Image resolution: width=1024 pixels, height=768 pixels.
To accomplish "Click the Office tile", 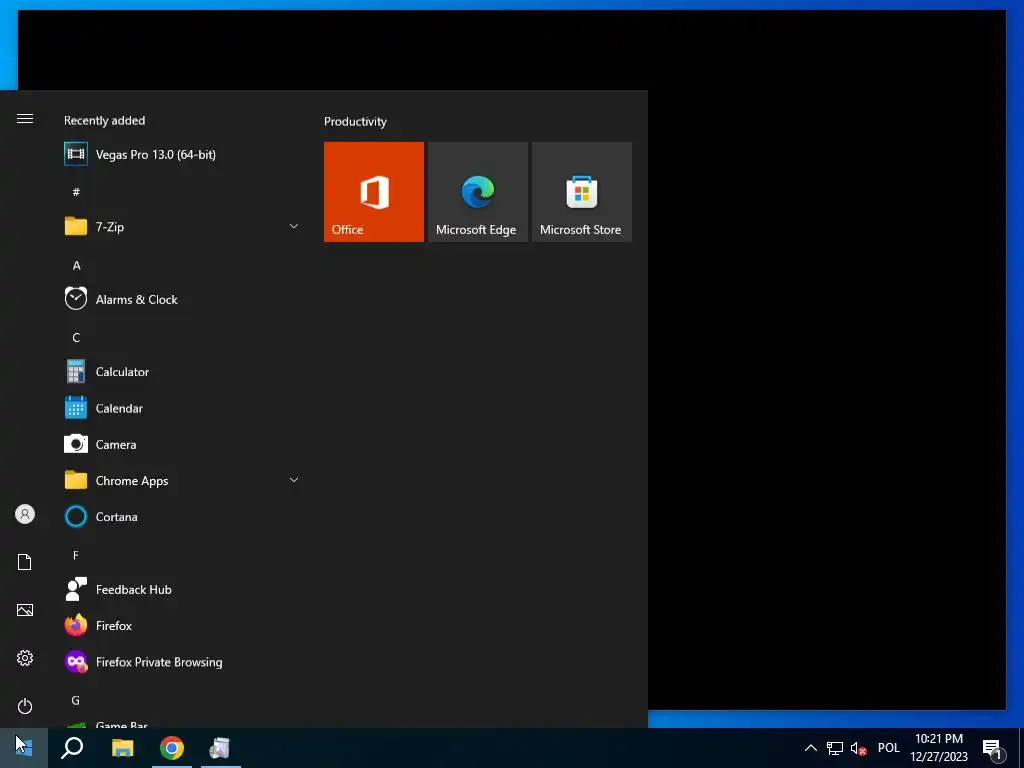I will click(374, 192).
